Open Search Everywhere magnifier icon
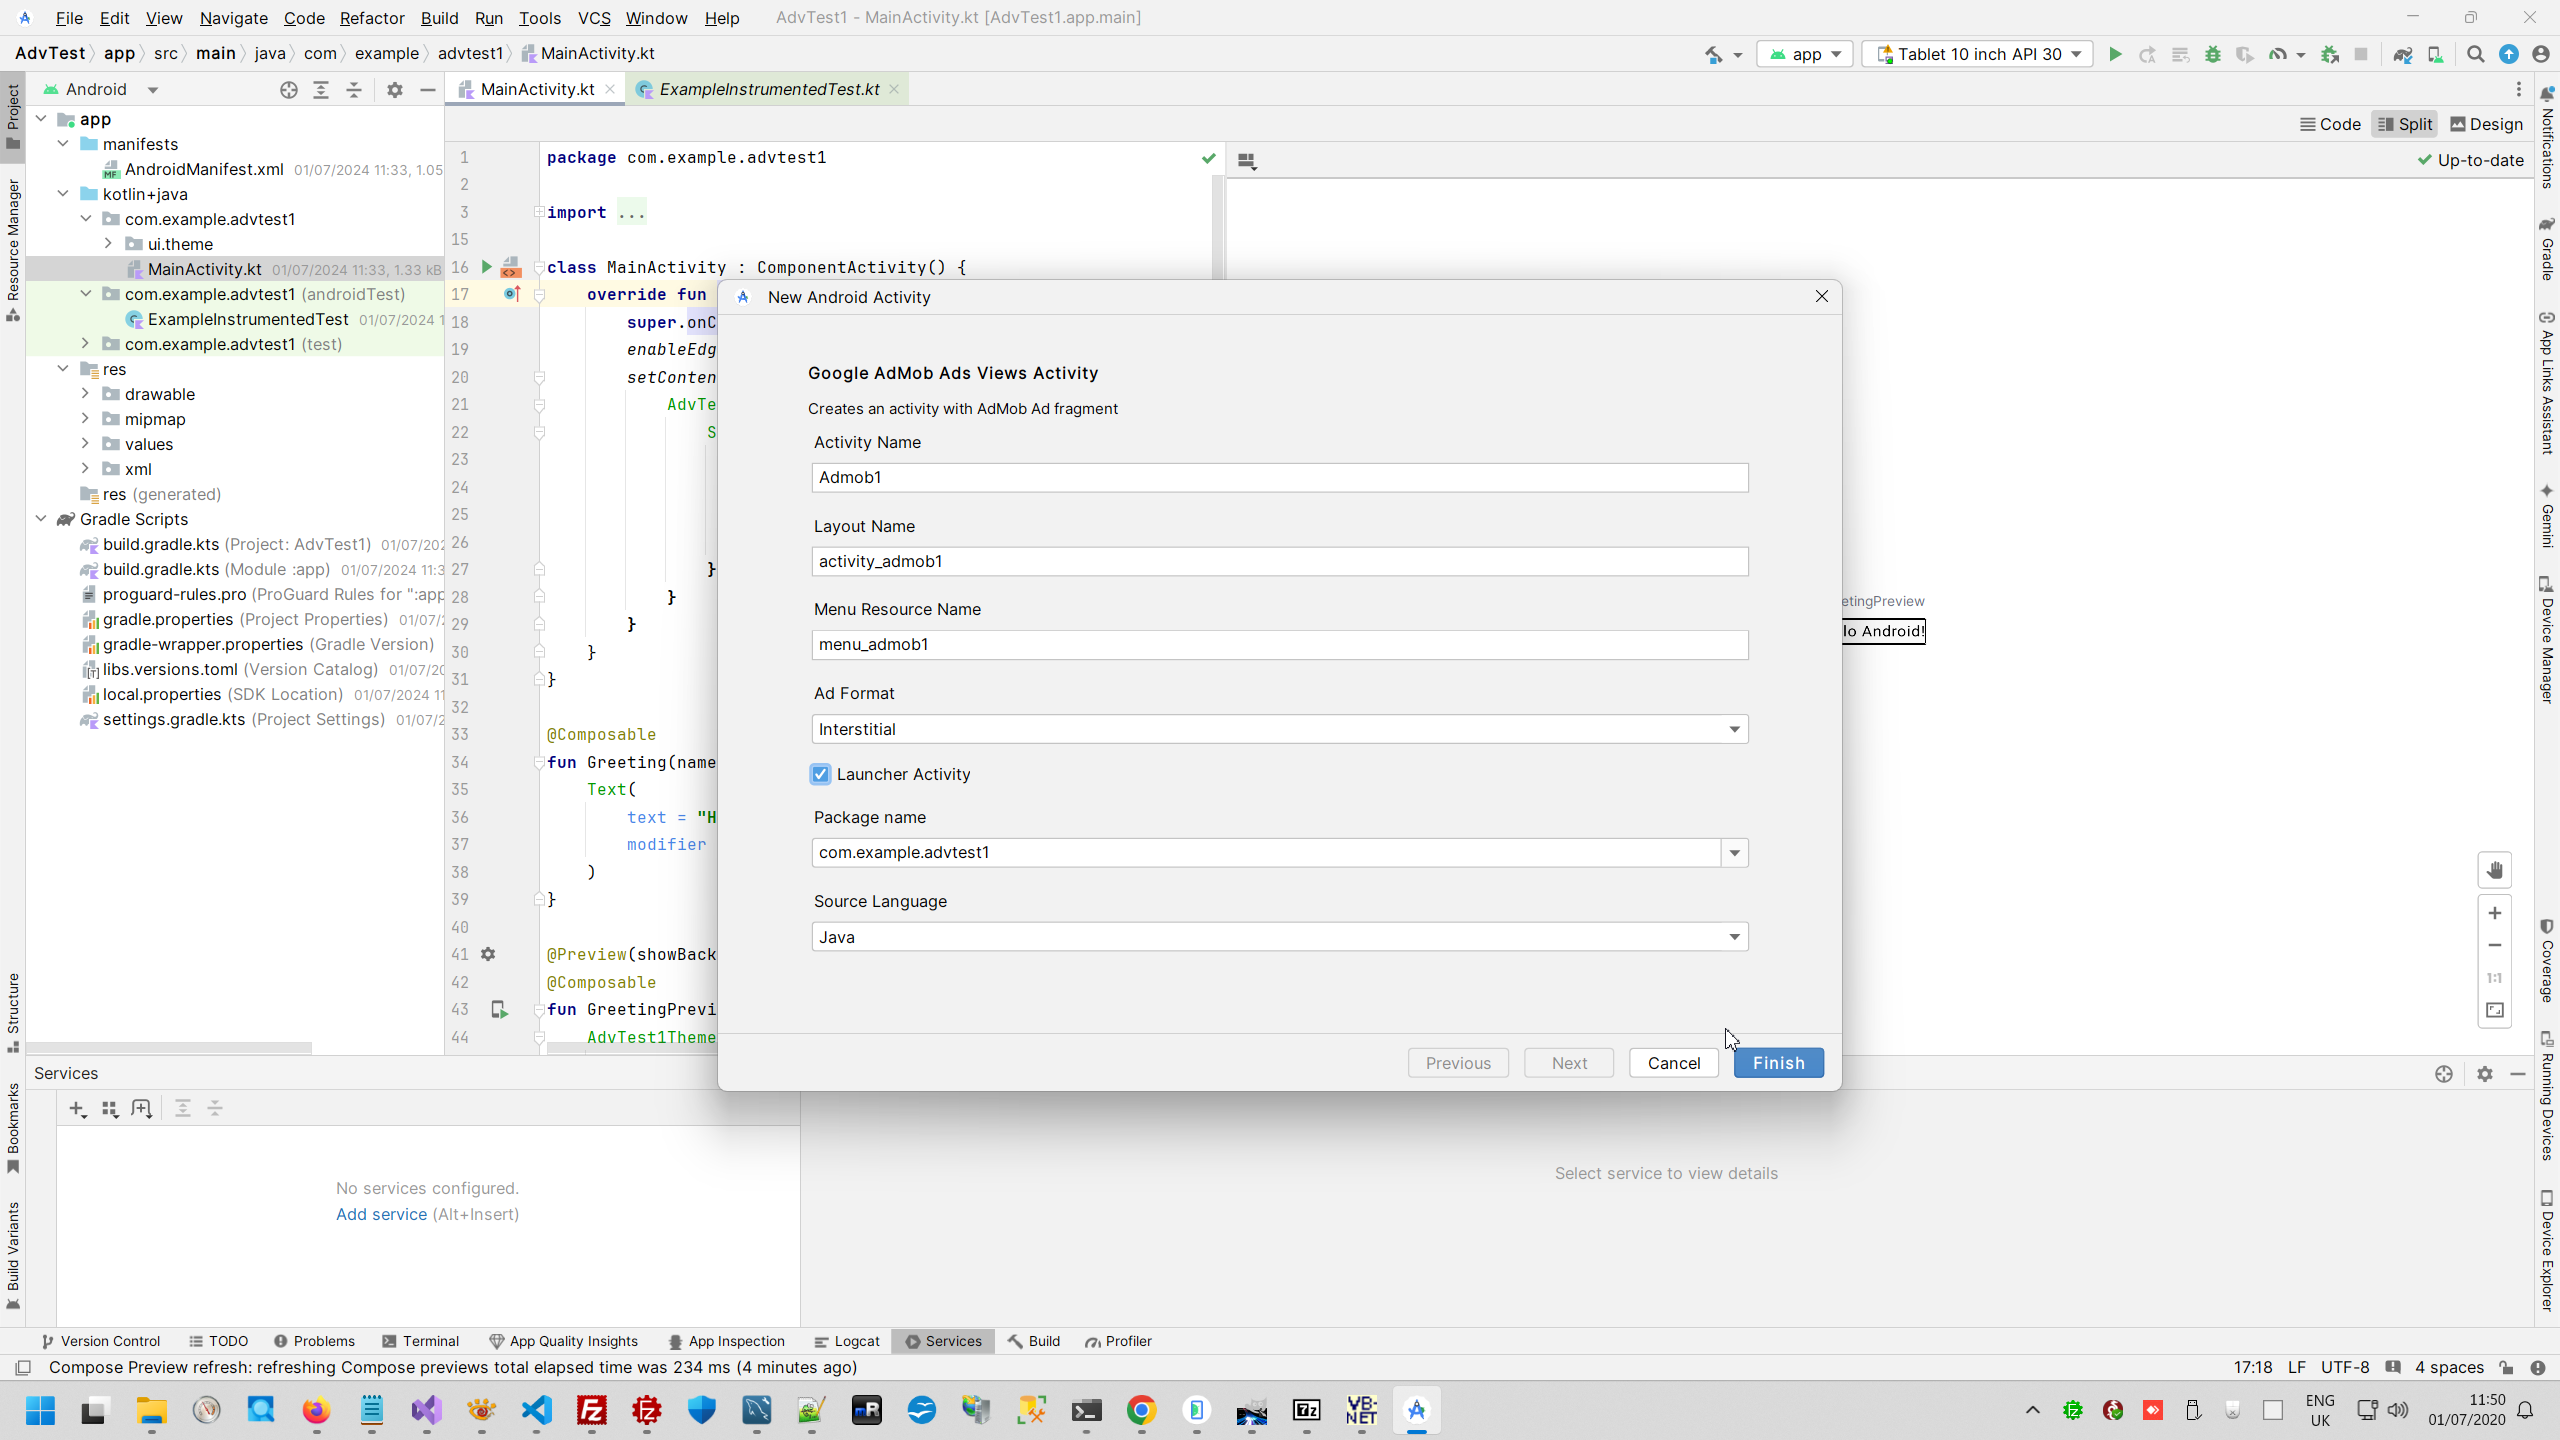The width and height of the screenshot is (2560, 1440). [2475, 54]
